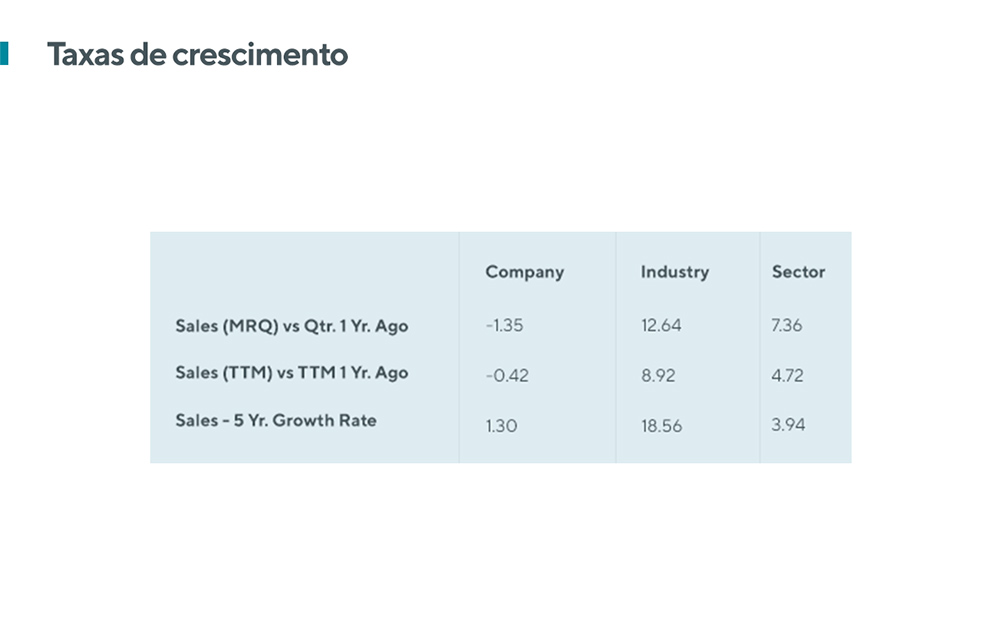1001x635 pixels.
Task: Click the industry 5-year growth value 18.56
Action: (x=661, y=426)
